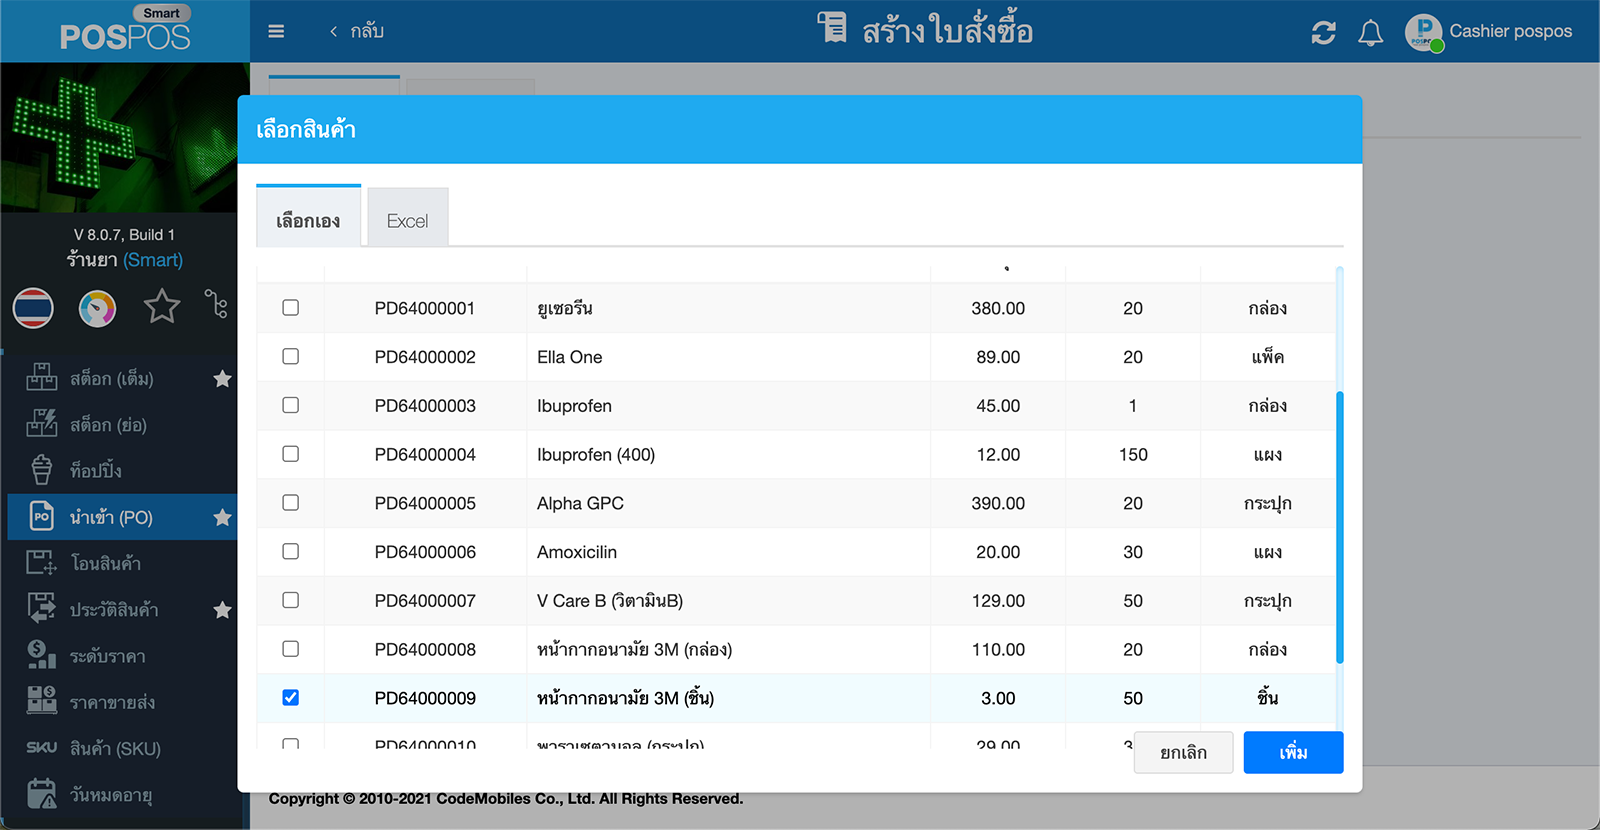Click the product history icon
The width and height of the screenshot is (1600, 830).
tap(41, 609)
